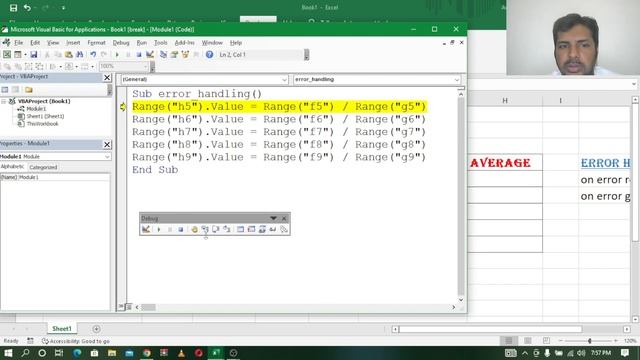The height and width of the screenshot is (360, 640).
Task: Toggle Design Mode in the Debug toolbar
Action: coord(146,229)
